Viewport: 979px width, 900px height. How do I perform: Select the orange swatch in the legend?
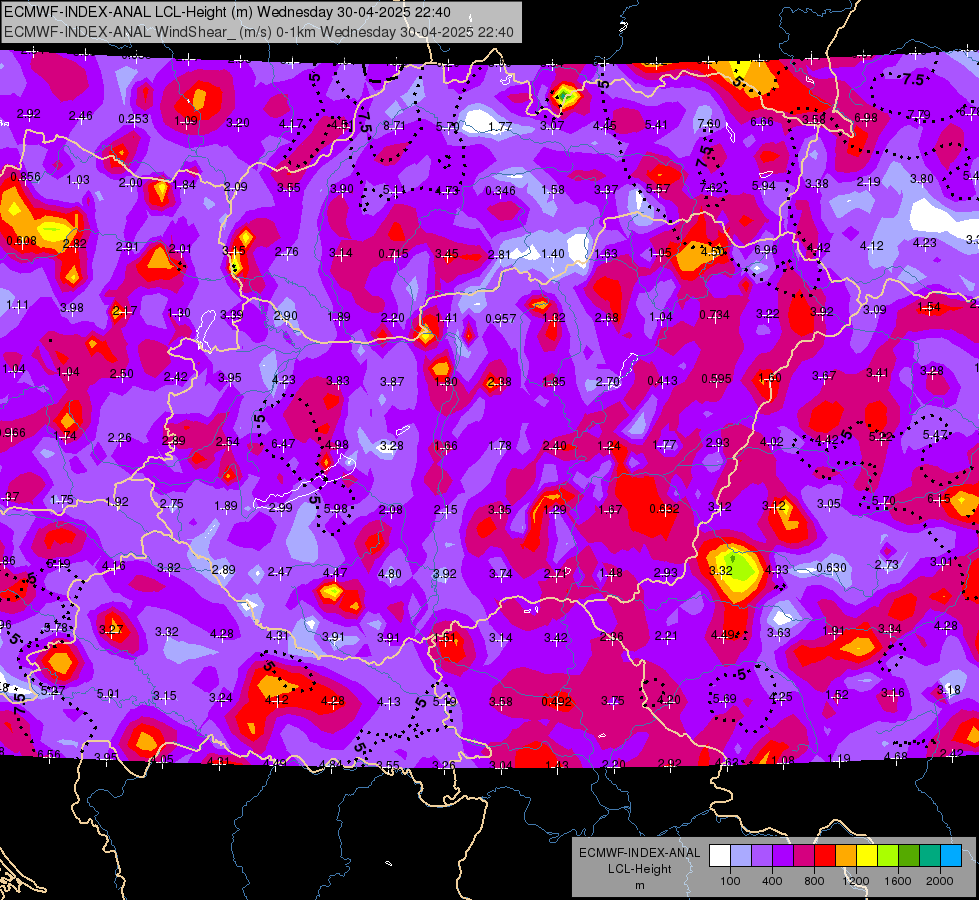pos(846,856)
